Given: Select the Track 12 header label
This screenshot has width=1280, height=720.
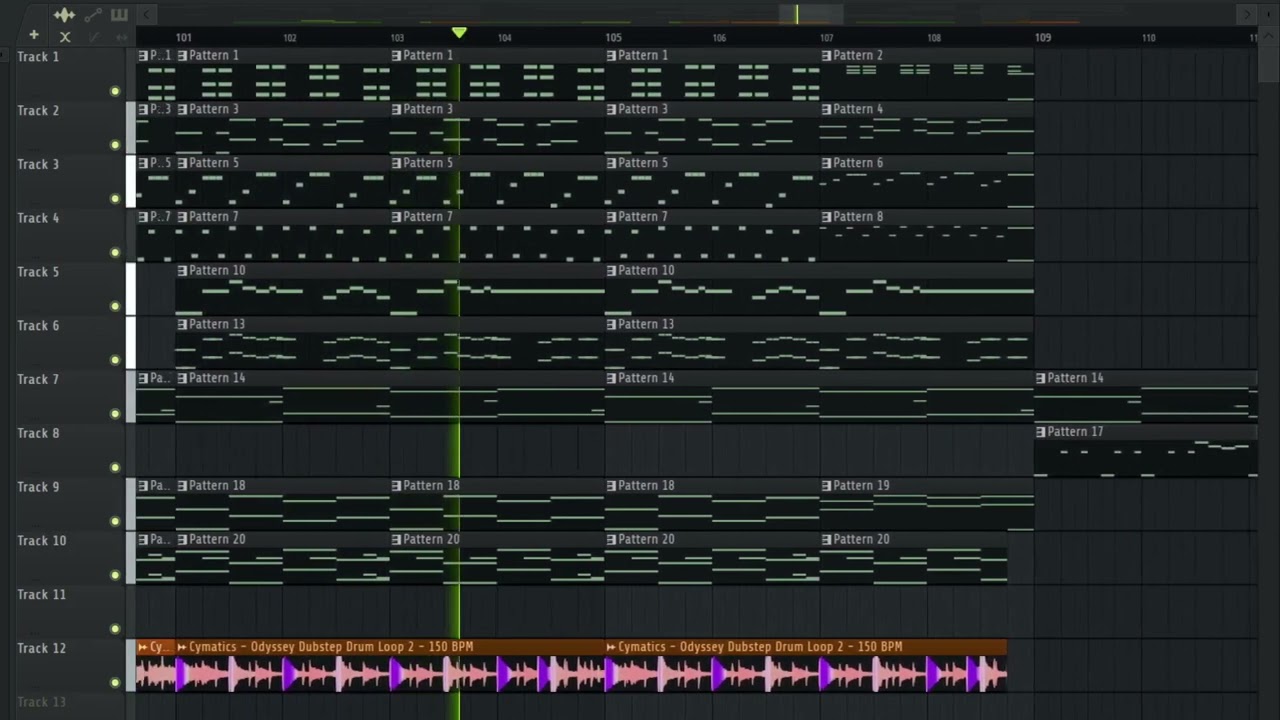Looking at the screenshot, I should [x=41, y=648].
